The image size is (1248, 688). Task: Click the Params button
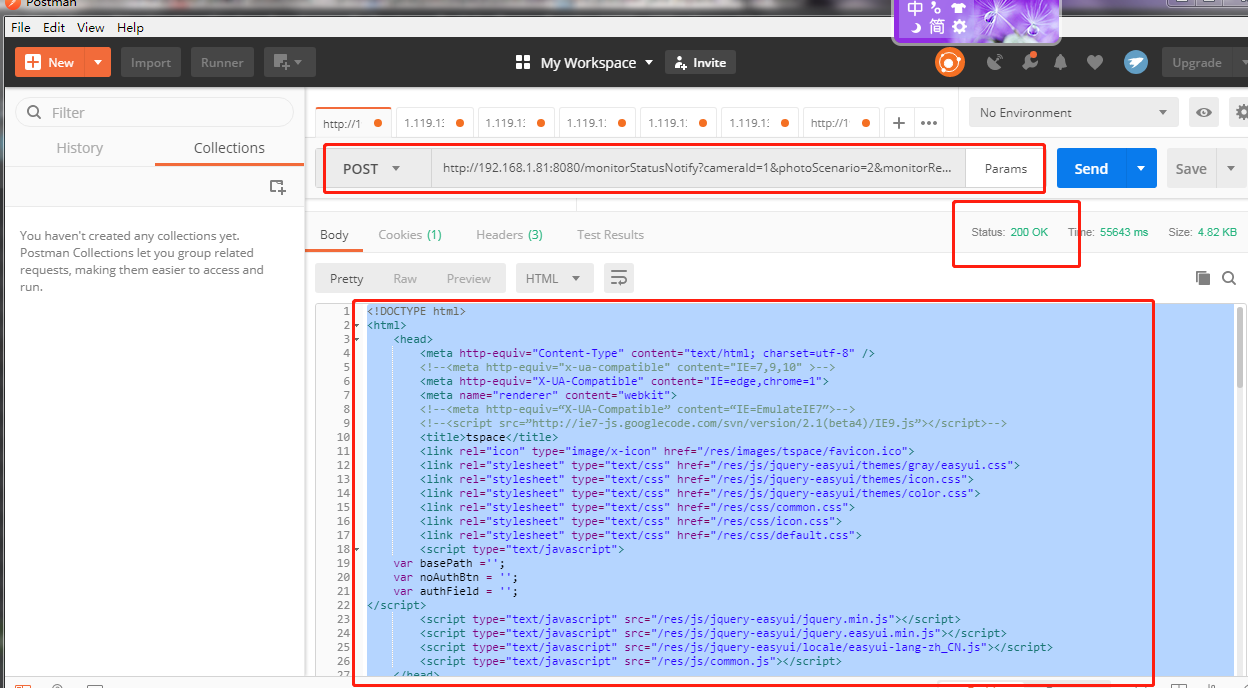1005,168
